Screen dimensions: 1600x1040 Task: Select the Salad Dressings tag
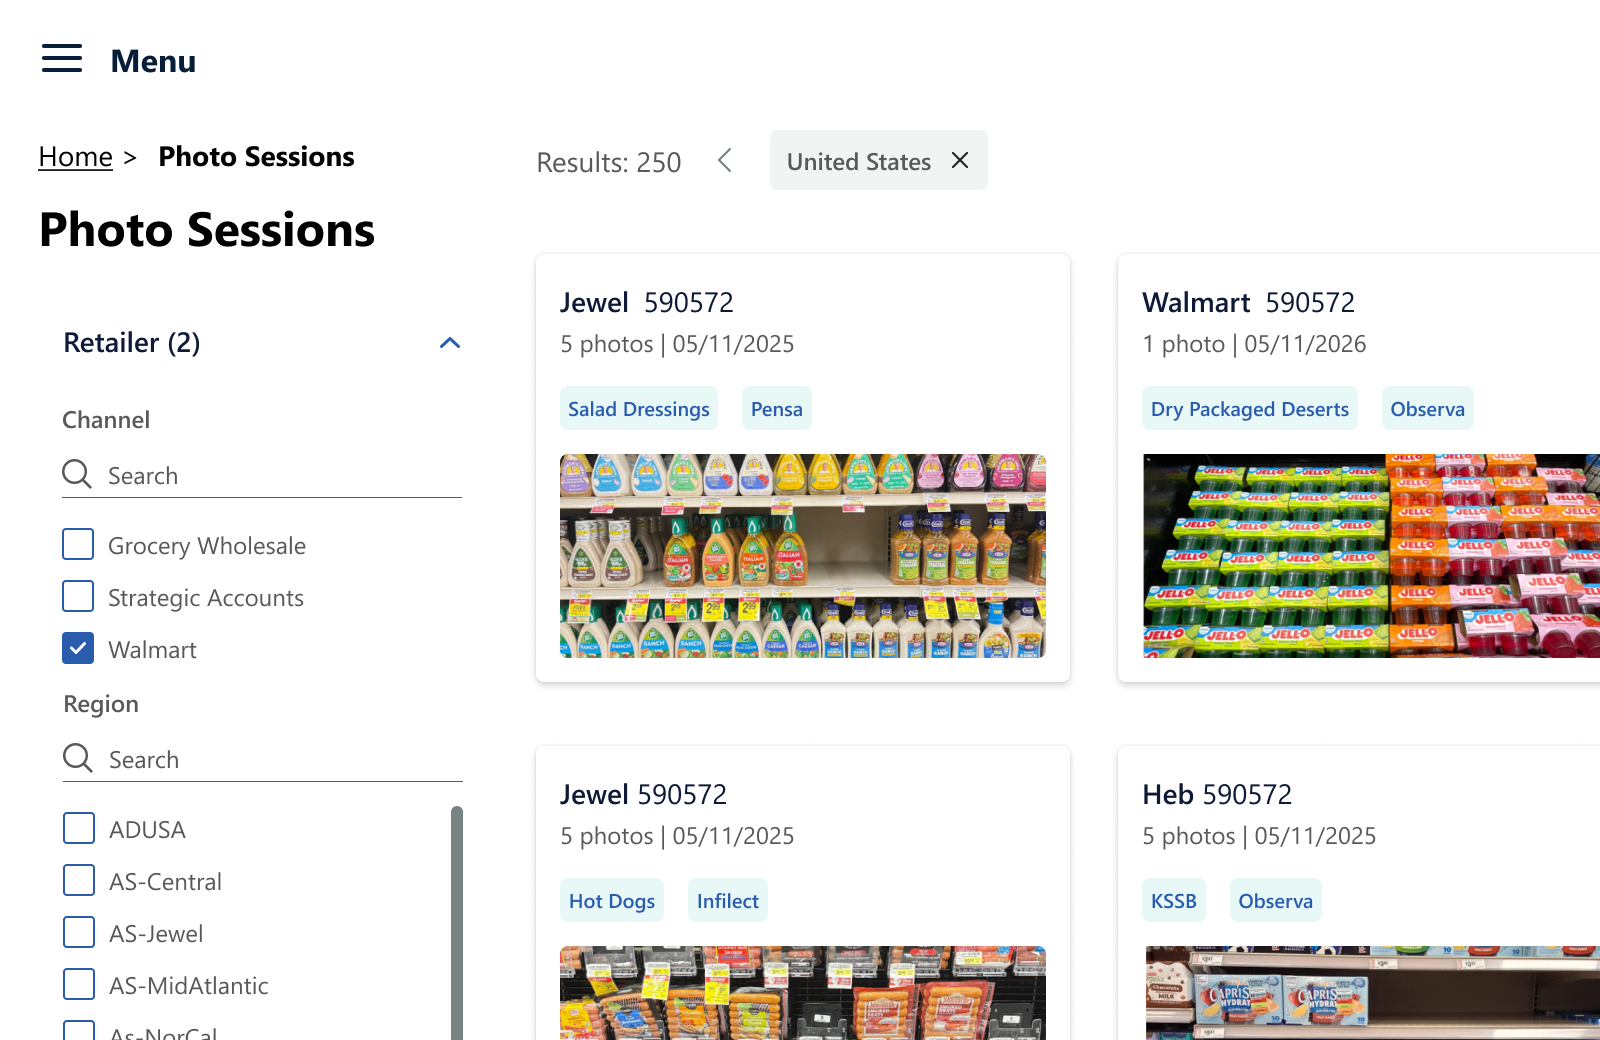click(639, 408)
